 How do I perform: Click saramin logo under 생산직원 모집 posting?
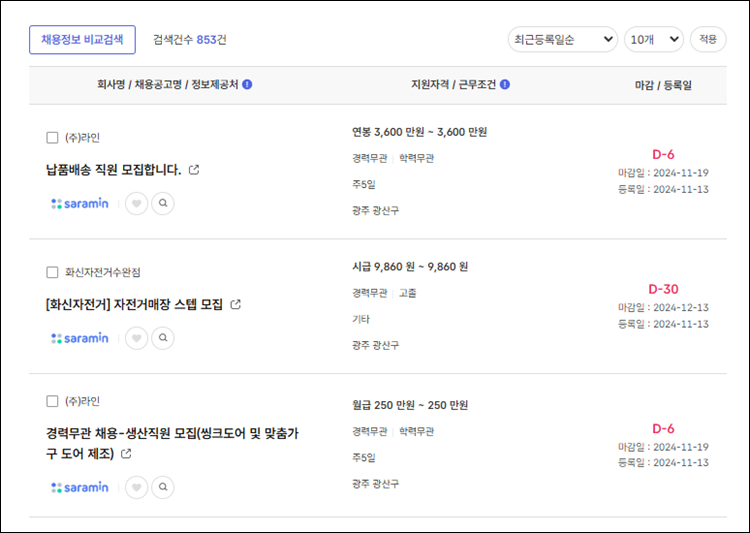pyautogui.click(x=80, y=488)
